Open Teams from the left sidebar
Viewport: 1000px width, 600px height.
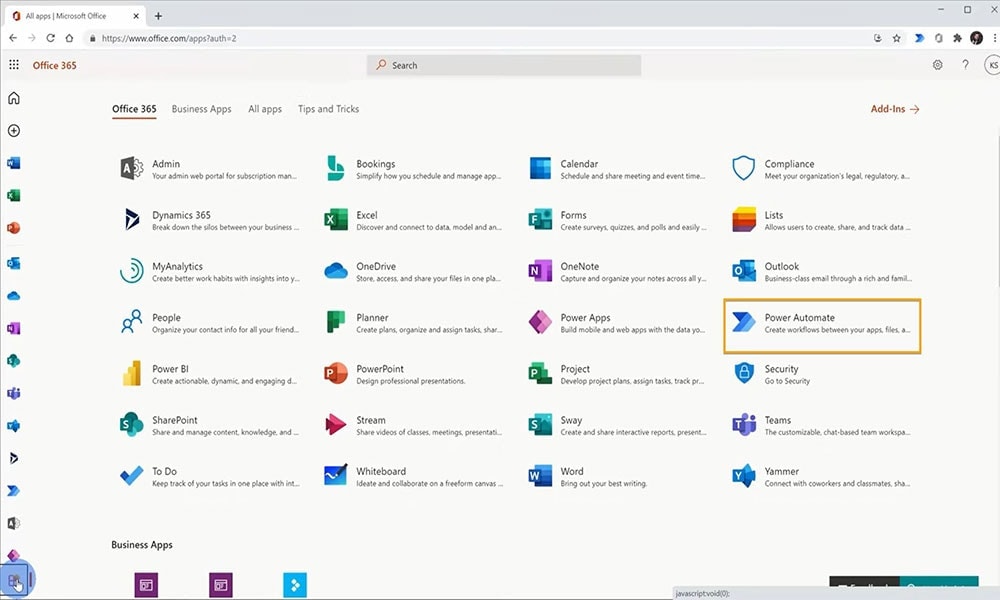click(x=14, y=393)
